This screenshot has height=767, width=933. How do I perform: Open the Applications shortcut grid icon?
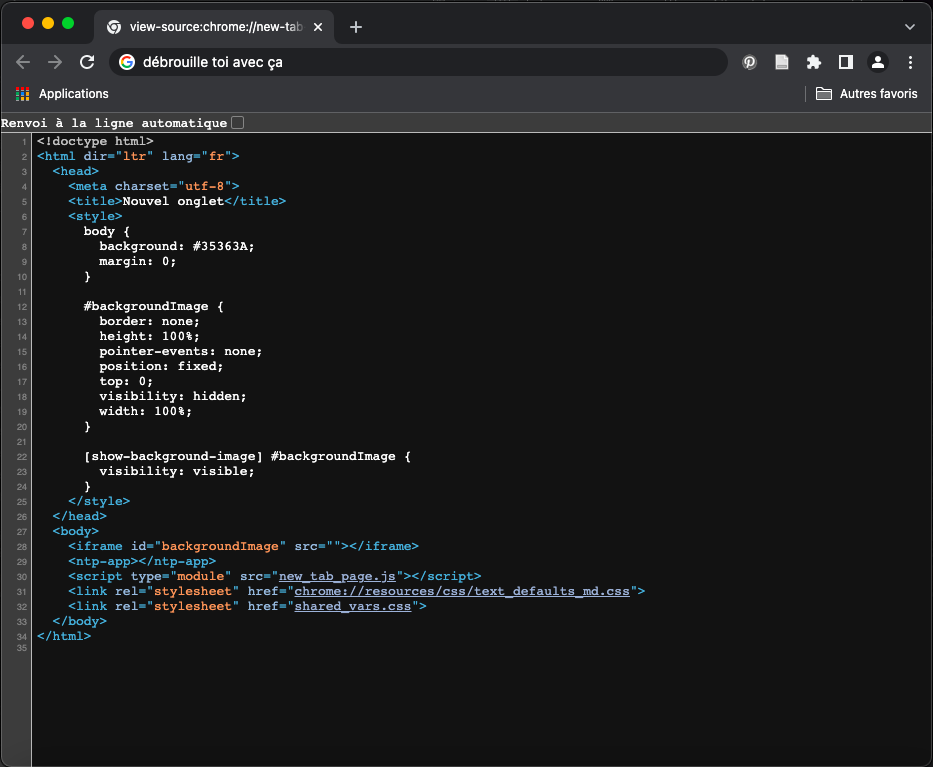tap(23, 94)
